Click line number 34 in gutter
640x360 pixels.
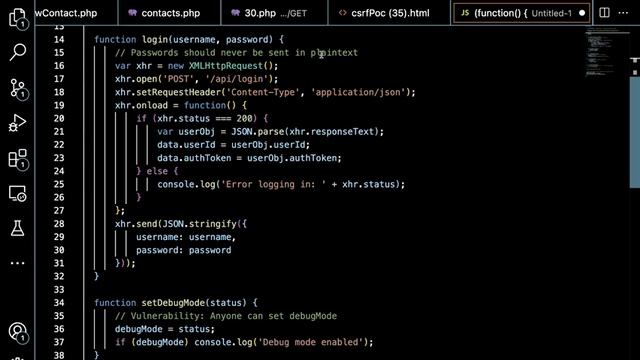tap(59, 303)
